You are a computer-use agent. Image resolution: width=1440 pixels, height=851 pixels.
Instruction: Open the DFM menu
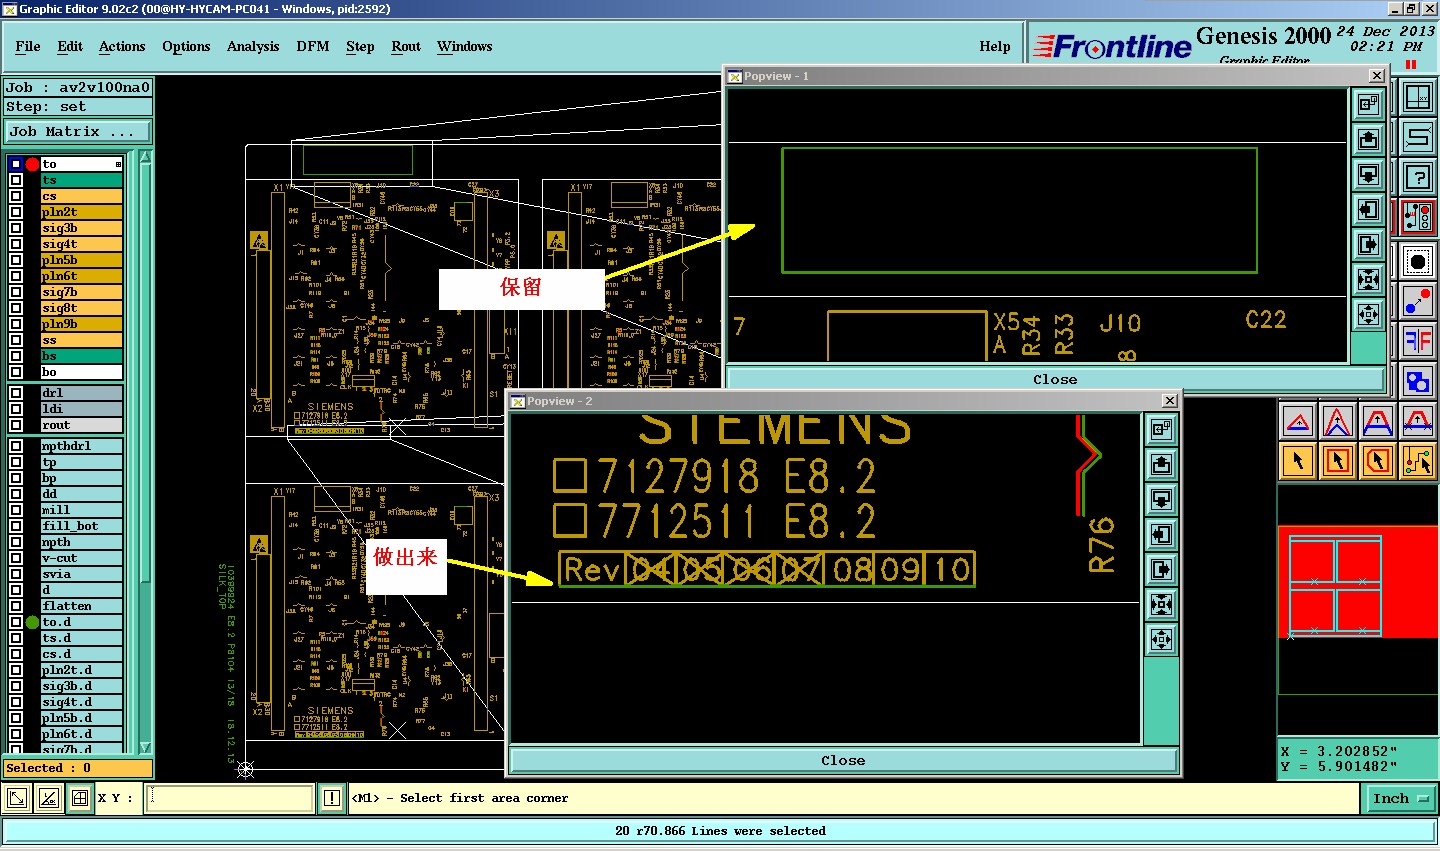tap(313, 46)
